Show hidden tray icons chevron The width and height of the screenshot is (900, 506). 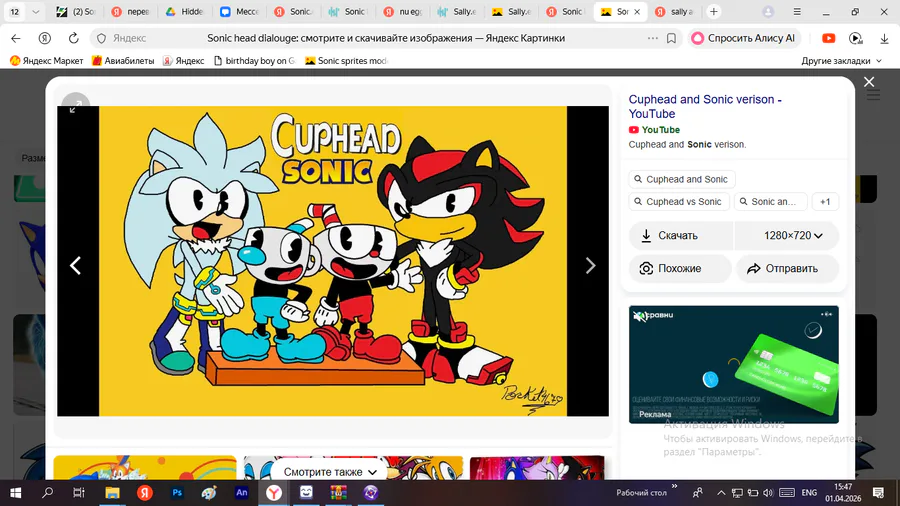pos(721,493)
